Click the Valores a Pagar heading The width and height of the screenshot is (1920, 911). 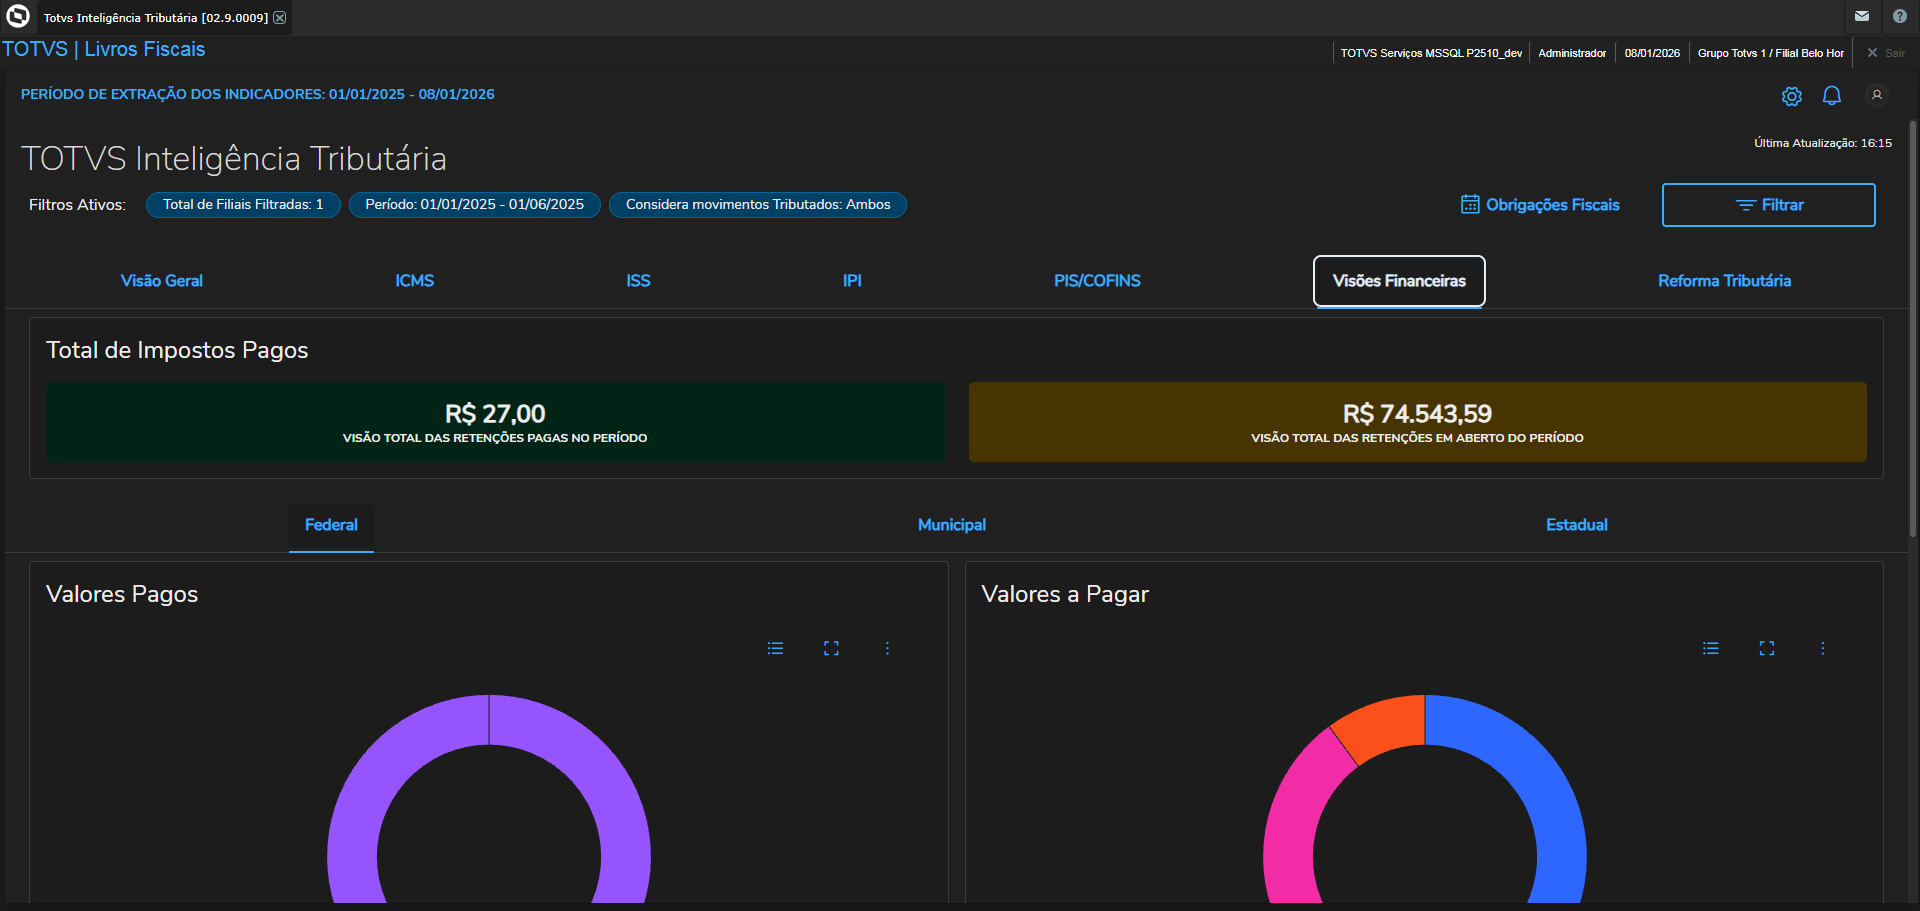point(1065,594)
